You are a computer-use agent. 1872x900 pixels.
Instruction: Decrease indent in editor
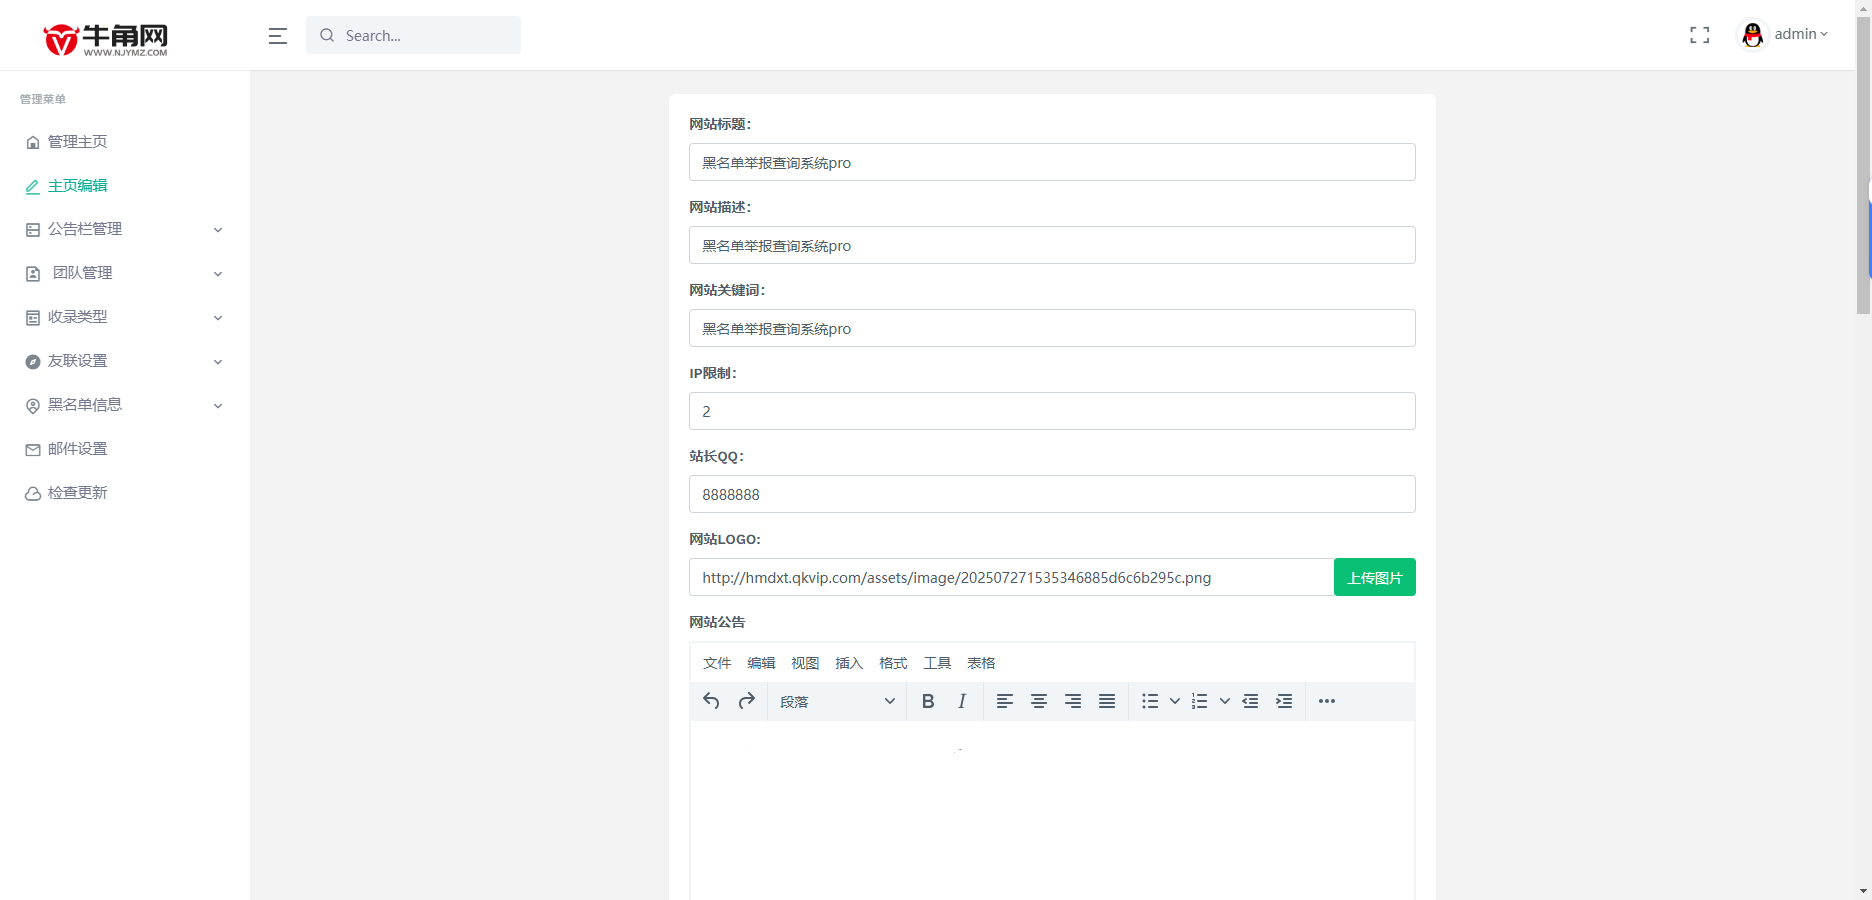pyautogui.click(x=1250, y=701)
